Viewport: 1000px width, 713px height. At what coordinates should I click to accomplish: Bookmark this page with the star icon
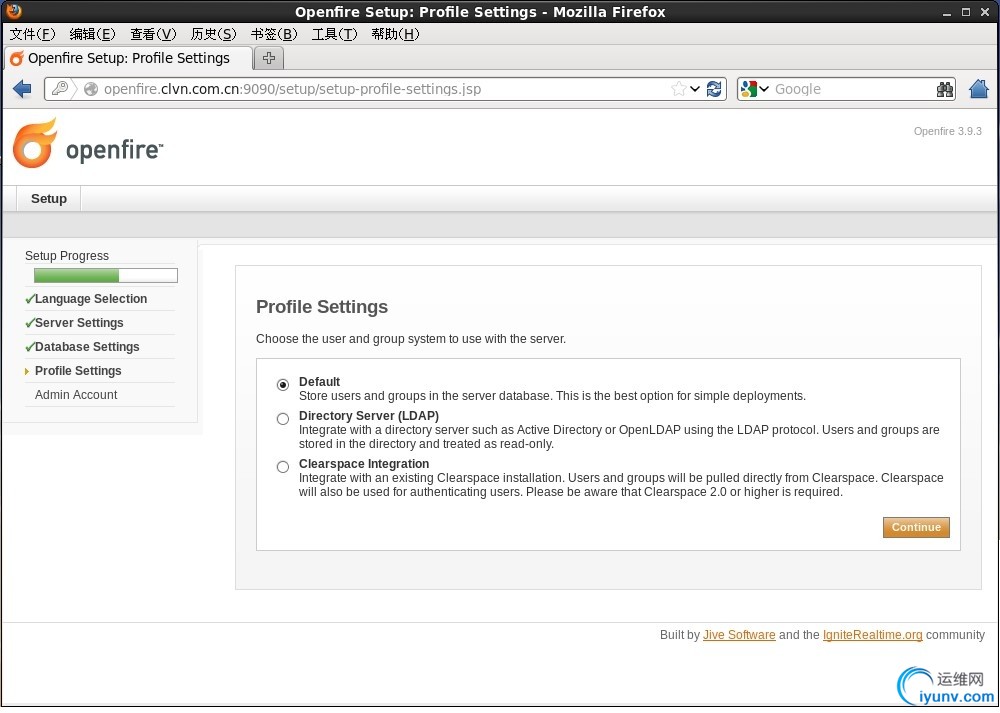679,89
